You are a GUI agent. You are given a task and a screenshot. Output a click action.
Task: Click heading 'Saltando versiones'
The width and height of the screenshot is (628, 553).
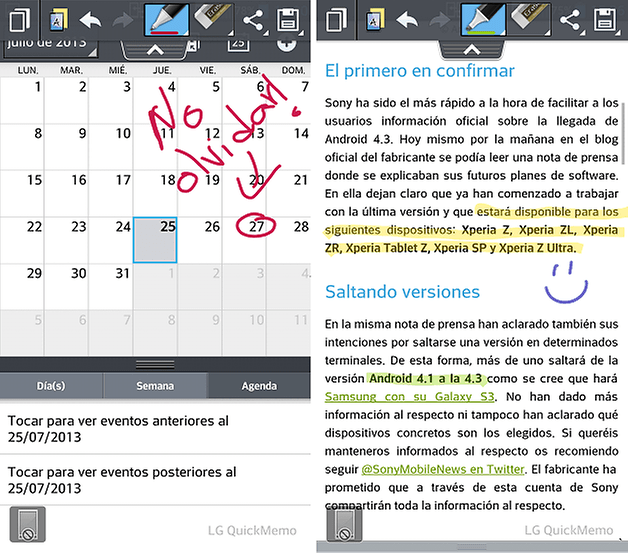402,292
